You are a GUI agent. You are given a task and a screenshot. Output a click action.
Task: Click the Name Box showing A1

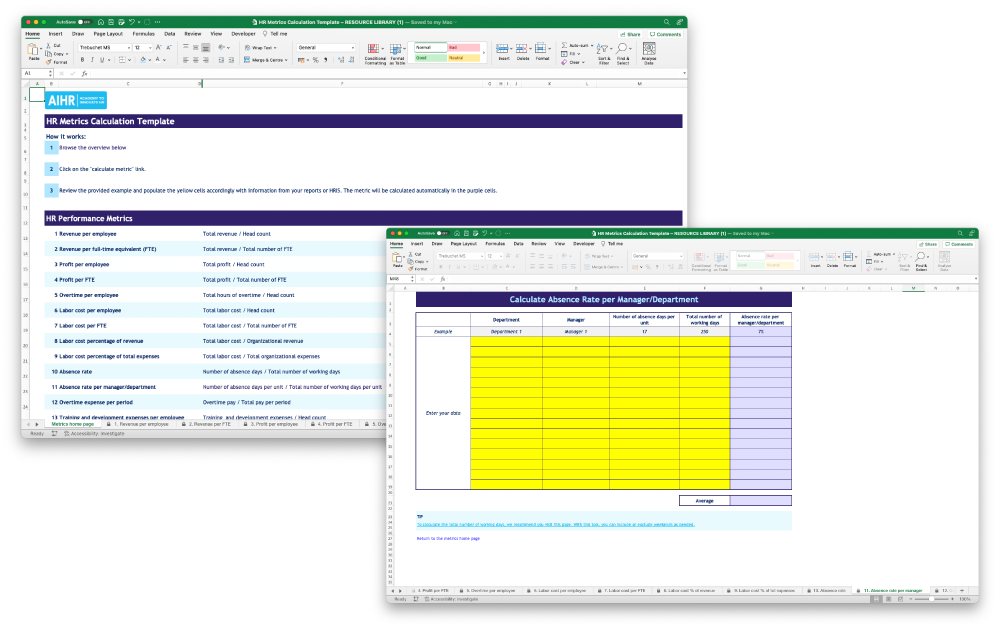point(37,73)
